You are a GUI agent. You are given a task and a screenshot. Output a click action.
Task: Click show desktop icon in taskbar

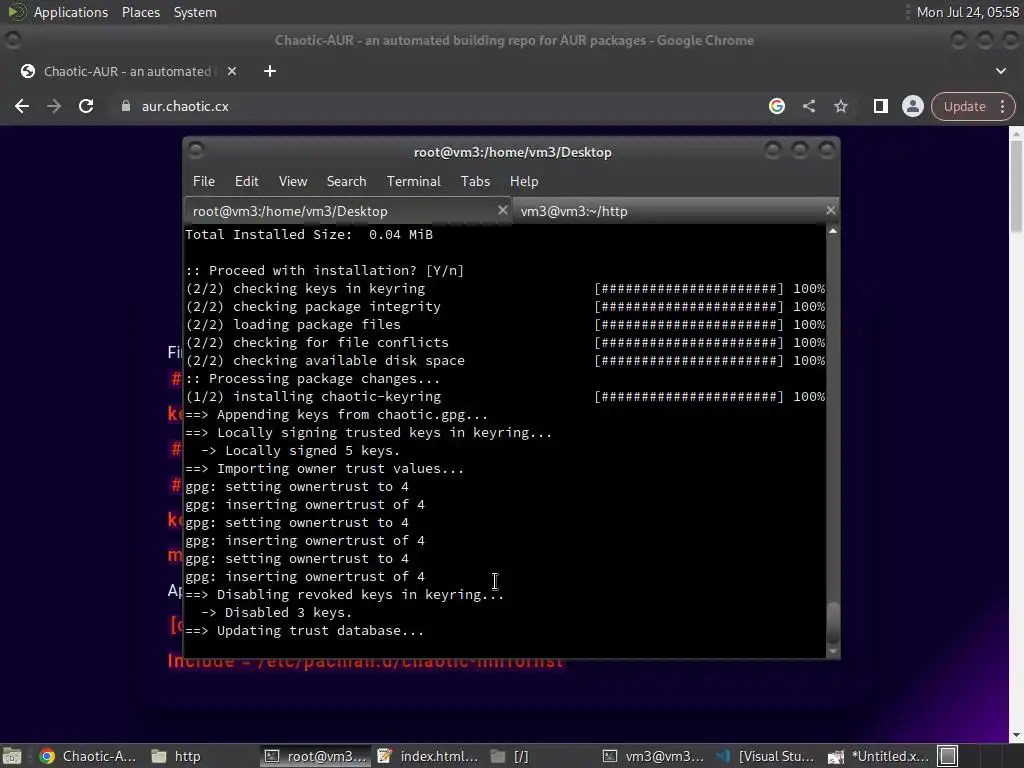point(12,756)
